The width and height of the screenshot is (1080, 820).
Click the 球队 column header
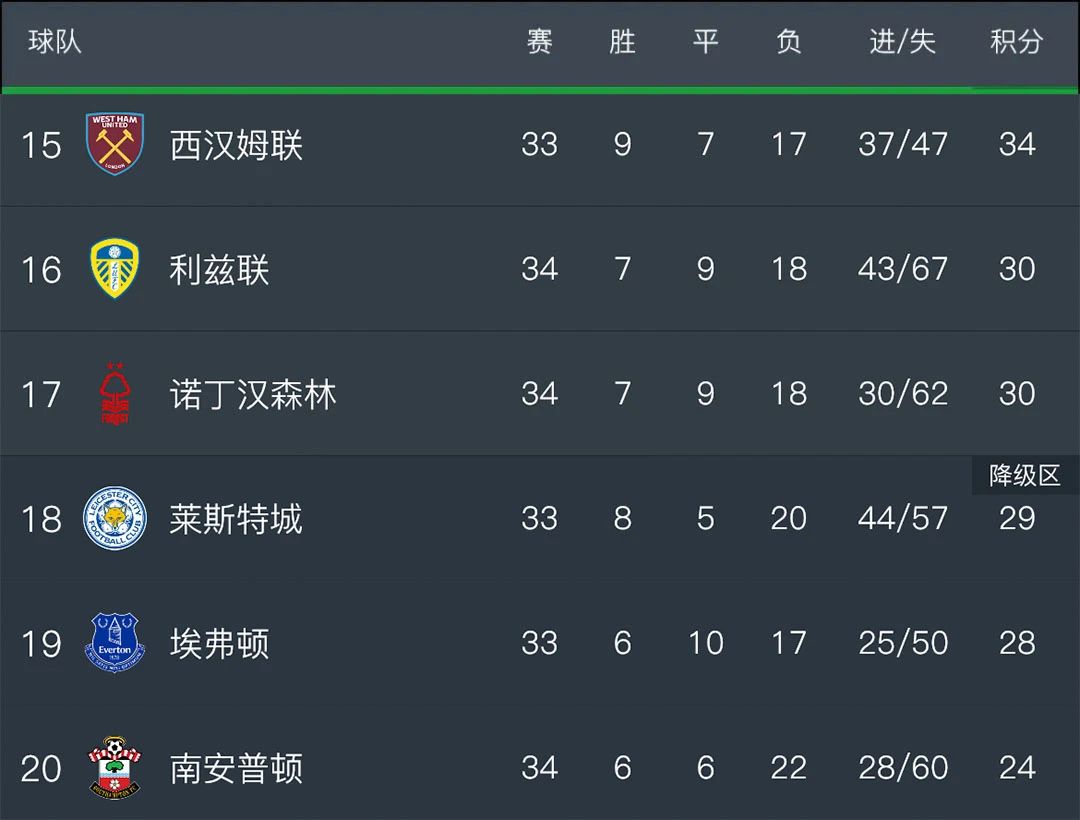tap(54, 42)
